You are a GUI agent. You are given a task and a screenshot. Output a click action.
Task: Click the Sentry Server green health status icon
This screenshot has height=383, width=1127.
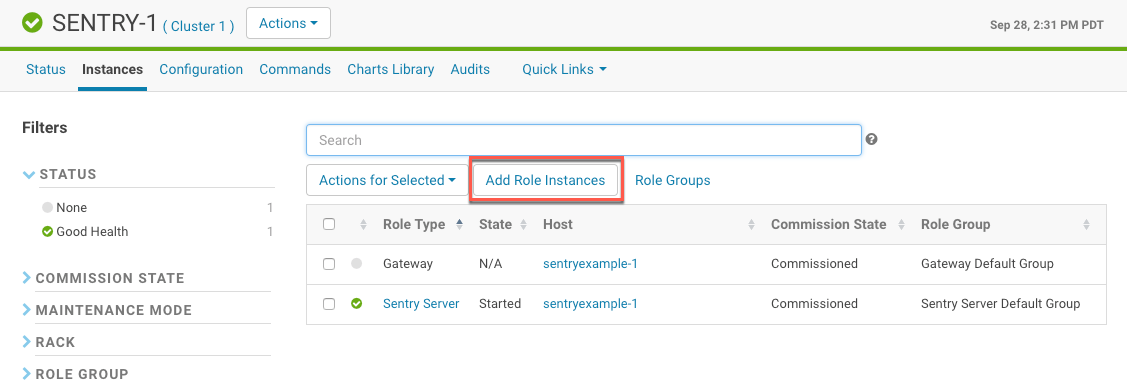[x=356, y=304]
